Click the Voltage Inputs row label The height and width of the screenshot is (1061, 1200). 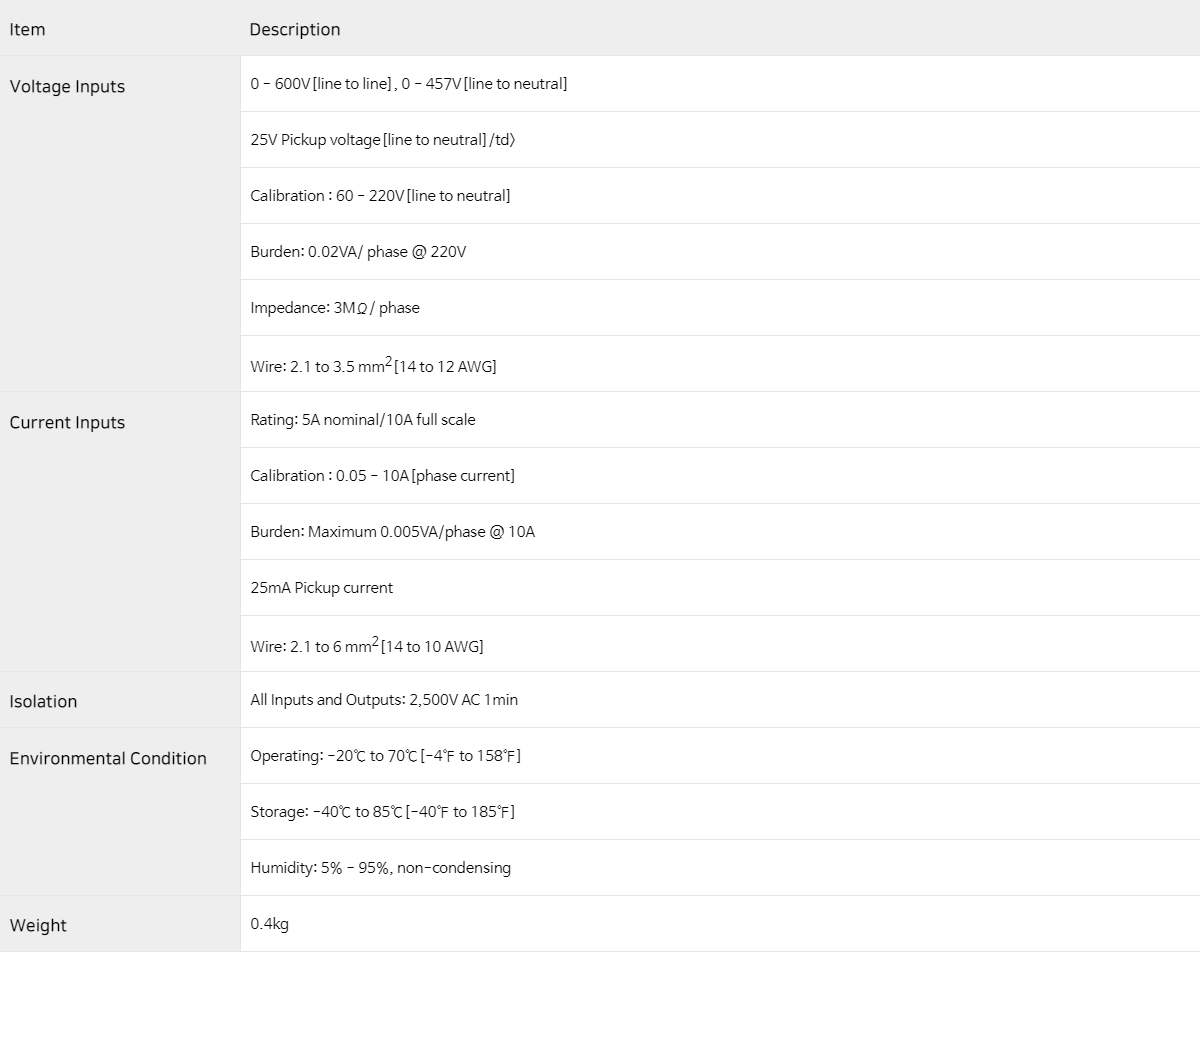67,86
